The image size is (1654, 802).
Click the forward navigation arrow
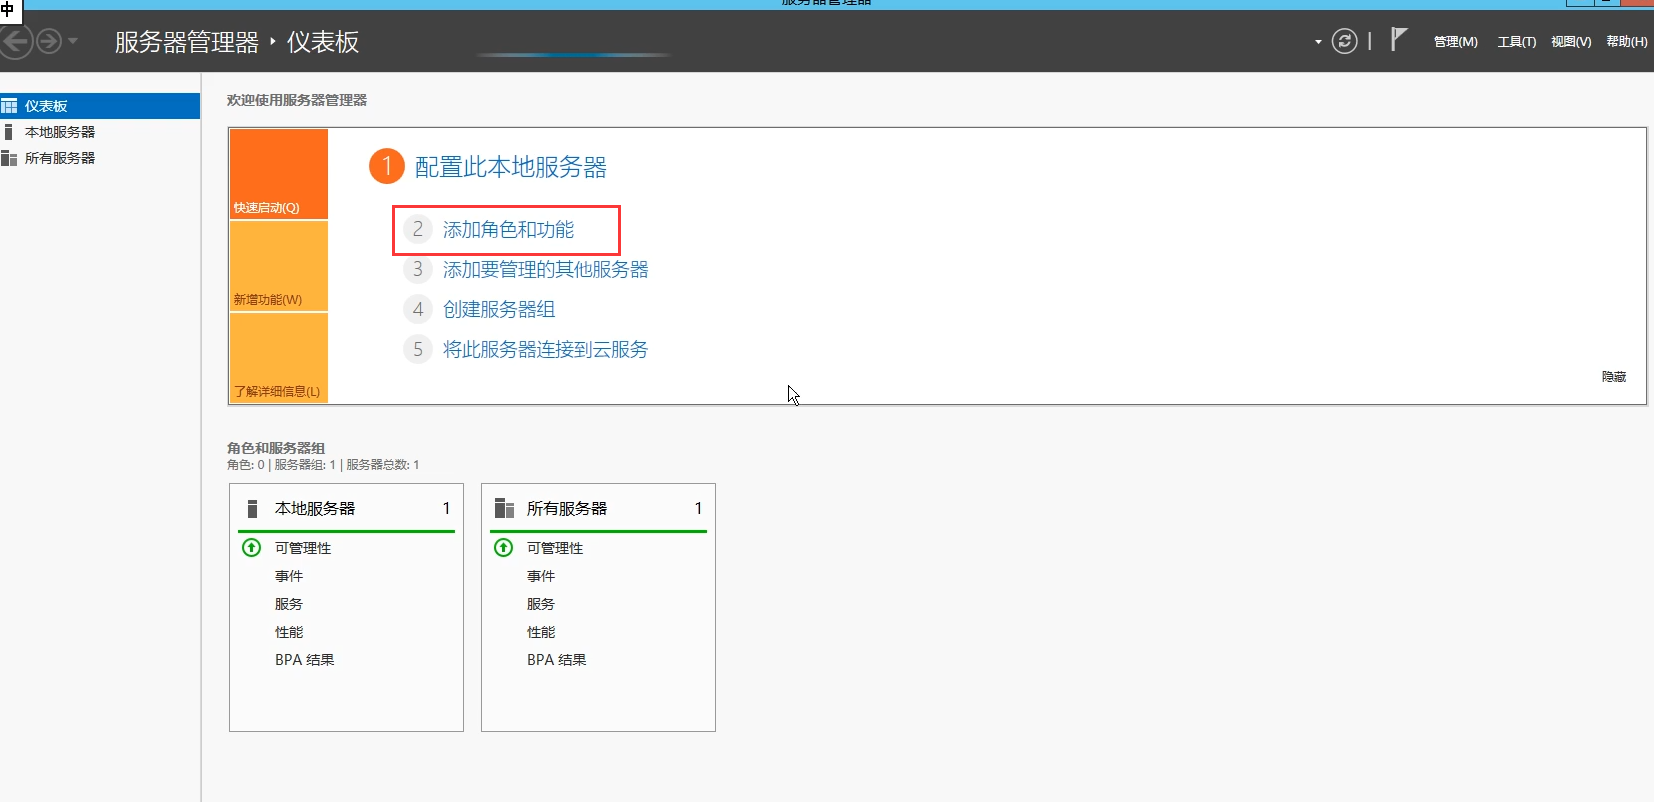[x=48, y=41]
